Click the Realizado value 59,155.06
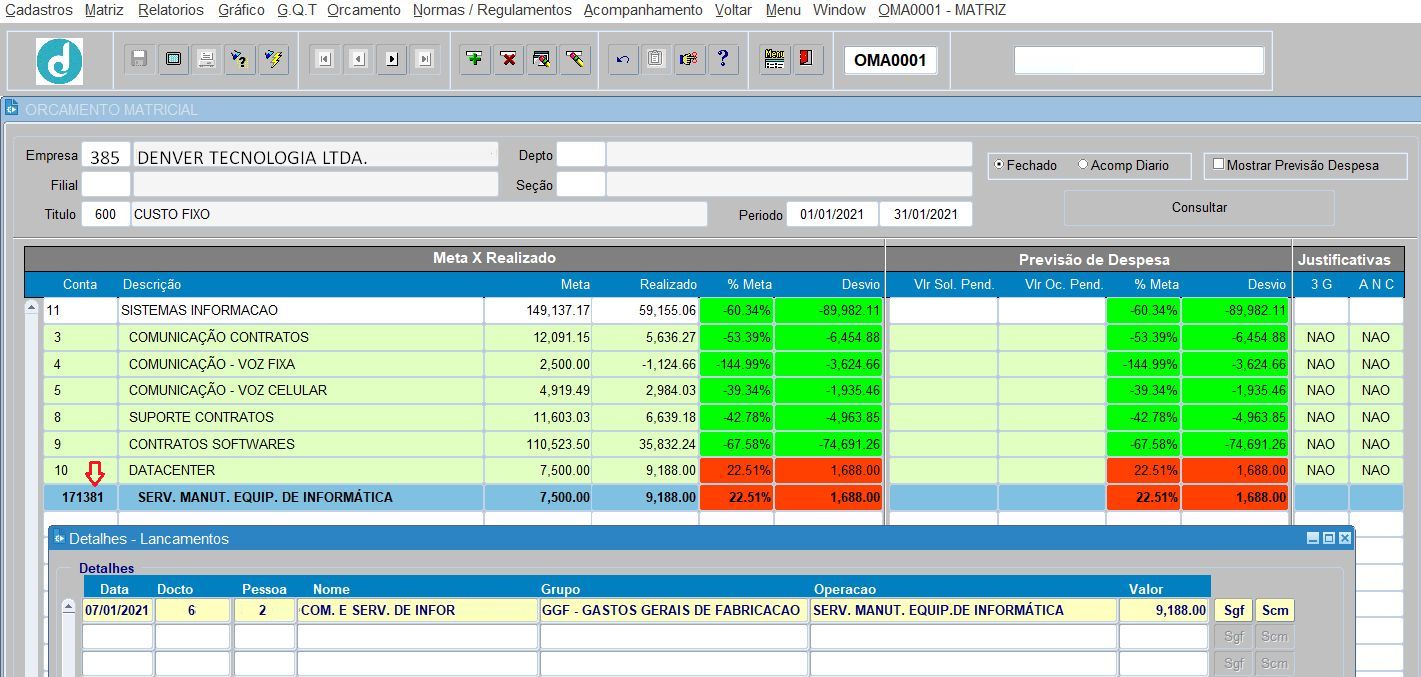The width and height of the screenshot is (1421, 677). pyautogui.click(x=645, y=310)
